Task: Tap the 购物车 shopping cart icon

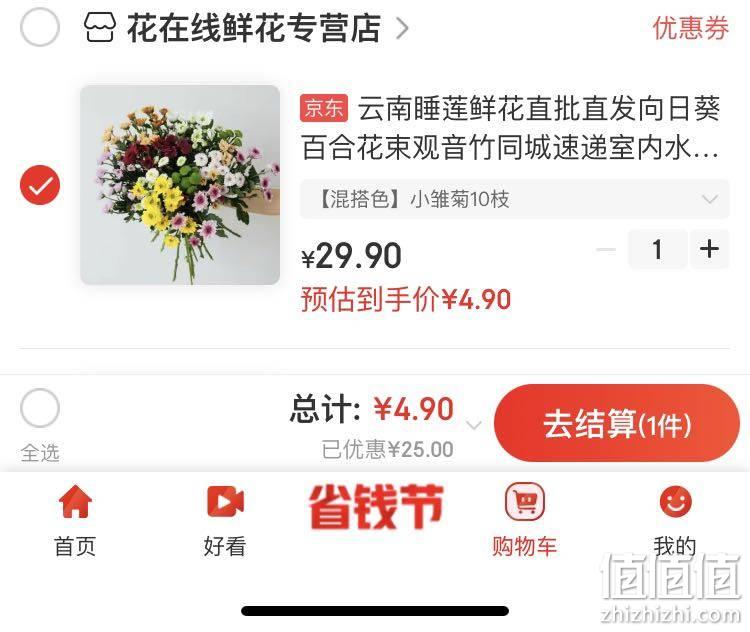Action: [x=525, y=501]
